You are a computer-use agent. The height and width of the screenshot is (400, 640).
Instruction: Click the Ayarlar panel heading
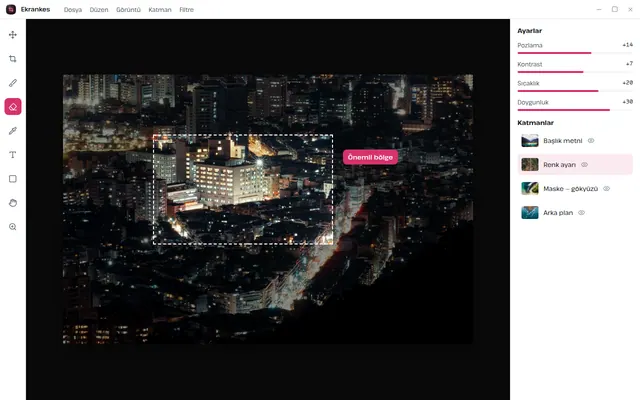[529, 31]
